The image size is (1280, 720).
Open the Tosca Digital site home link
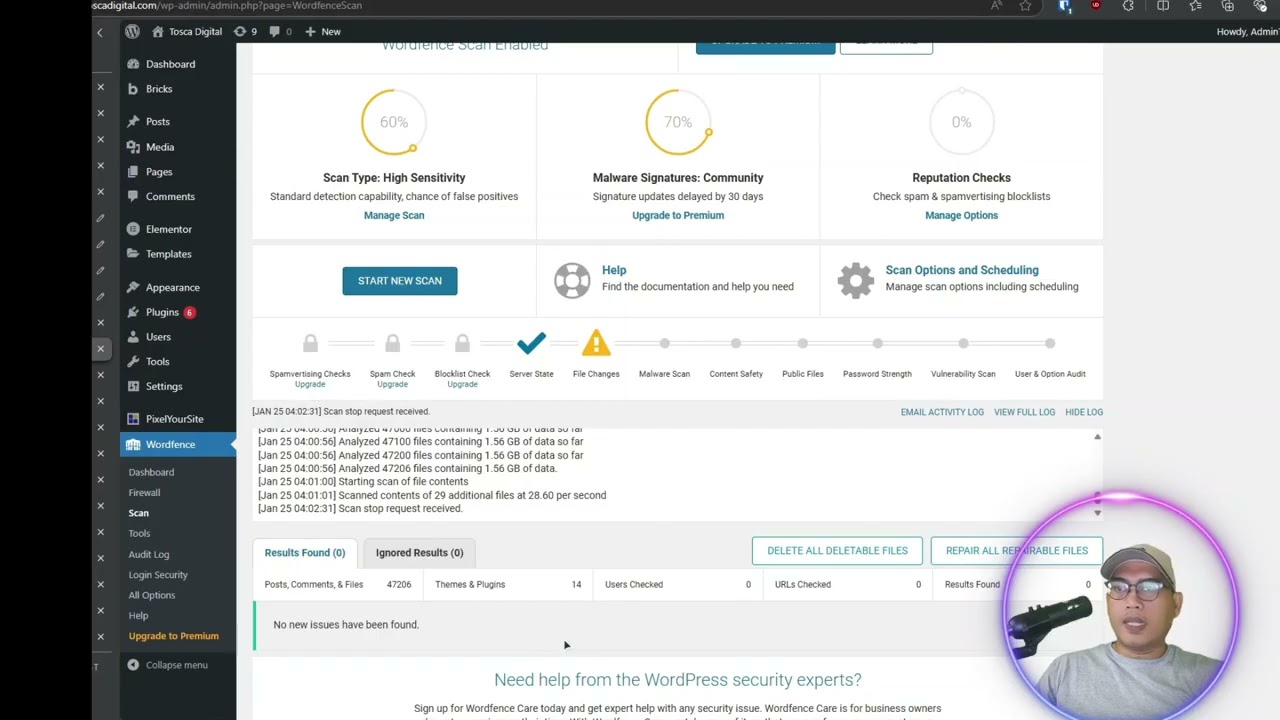(187, 32)
